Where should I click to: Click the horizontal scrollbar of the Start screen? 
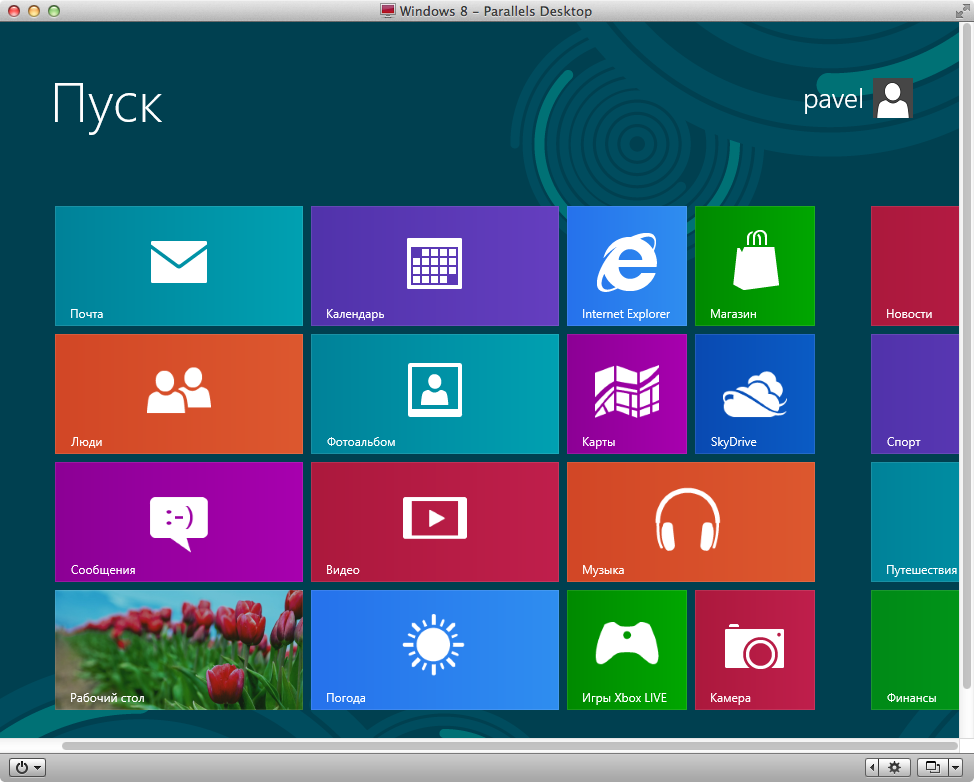point(509,745)
